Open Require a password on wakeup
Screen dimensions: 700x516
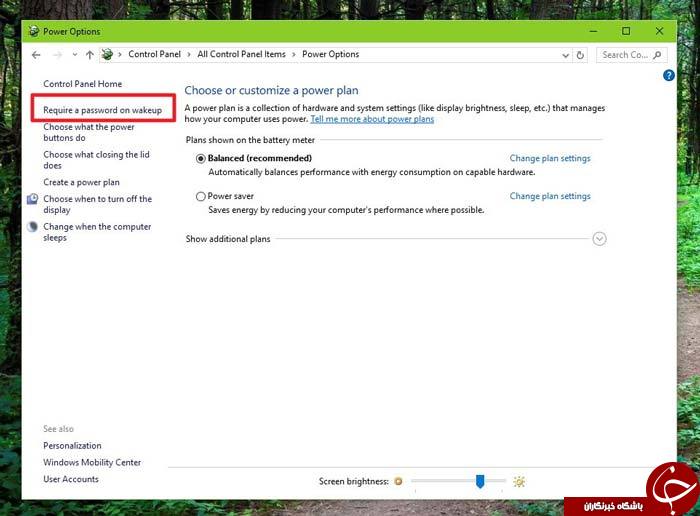(x=103, y=110)
